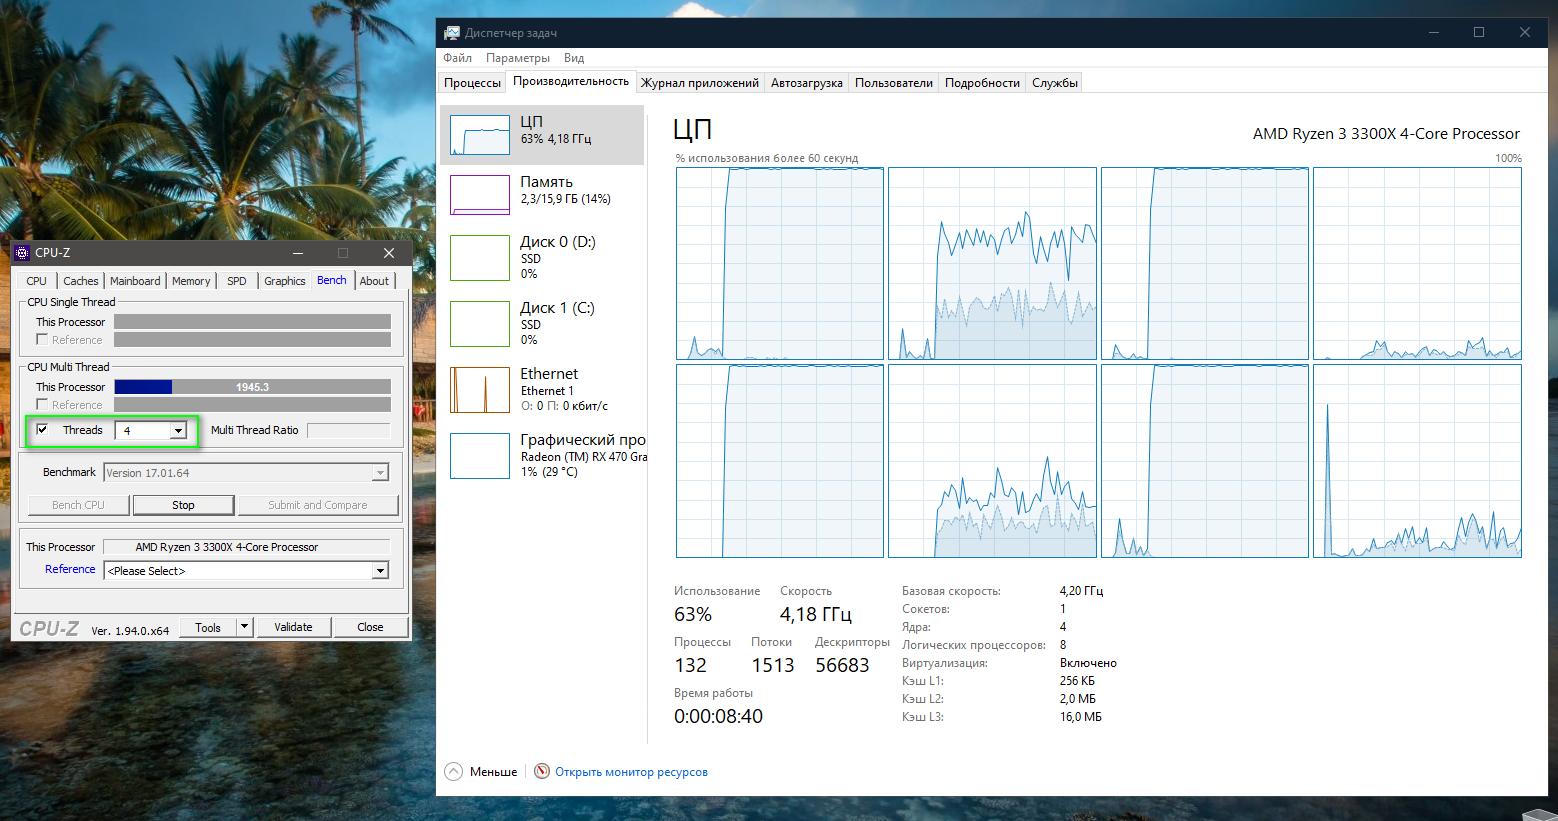Switch to the Службы tab
This screenshot has width=1558, height=821.
click(1055, 83)
